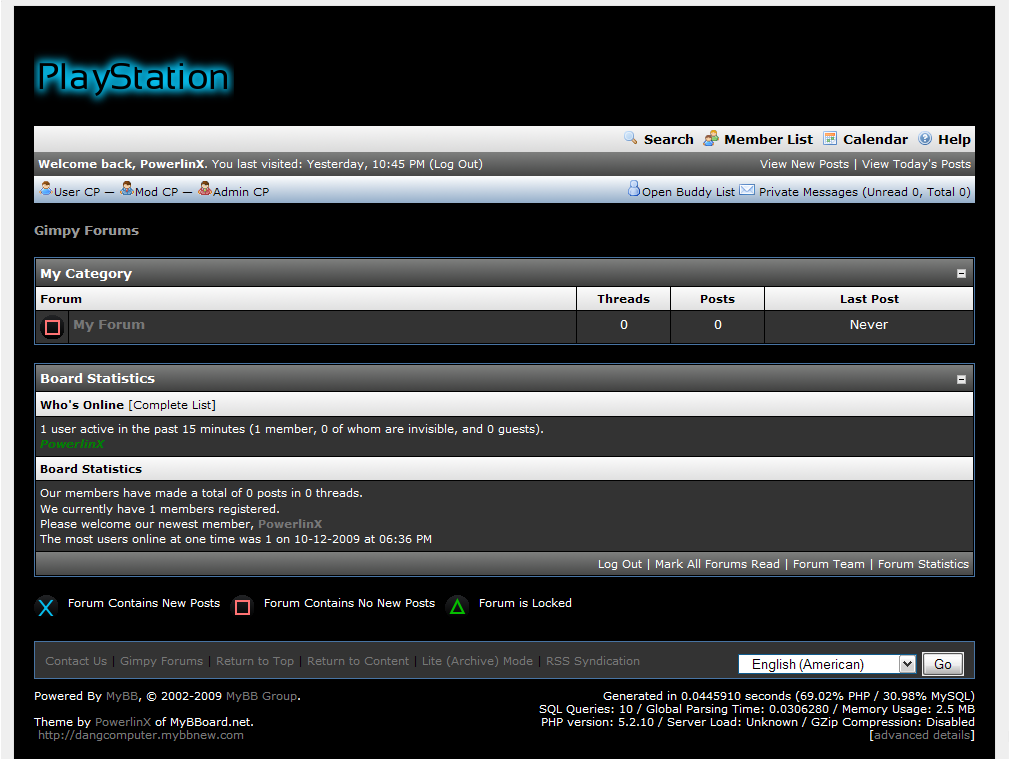Image resolution: width=1009 pixels, height=760 pixels.
Task: Select Mark All Forums Read
Action: tap(717, 564)
